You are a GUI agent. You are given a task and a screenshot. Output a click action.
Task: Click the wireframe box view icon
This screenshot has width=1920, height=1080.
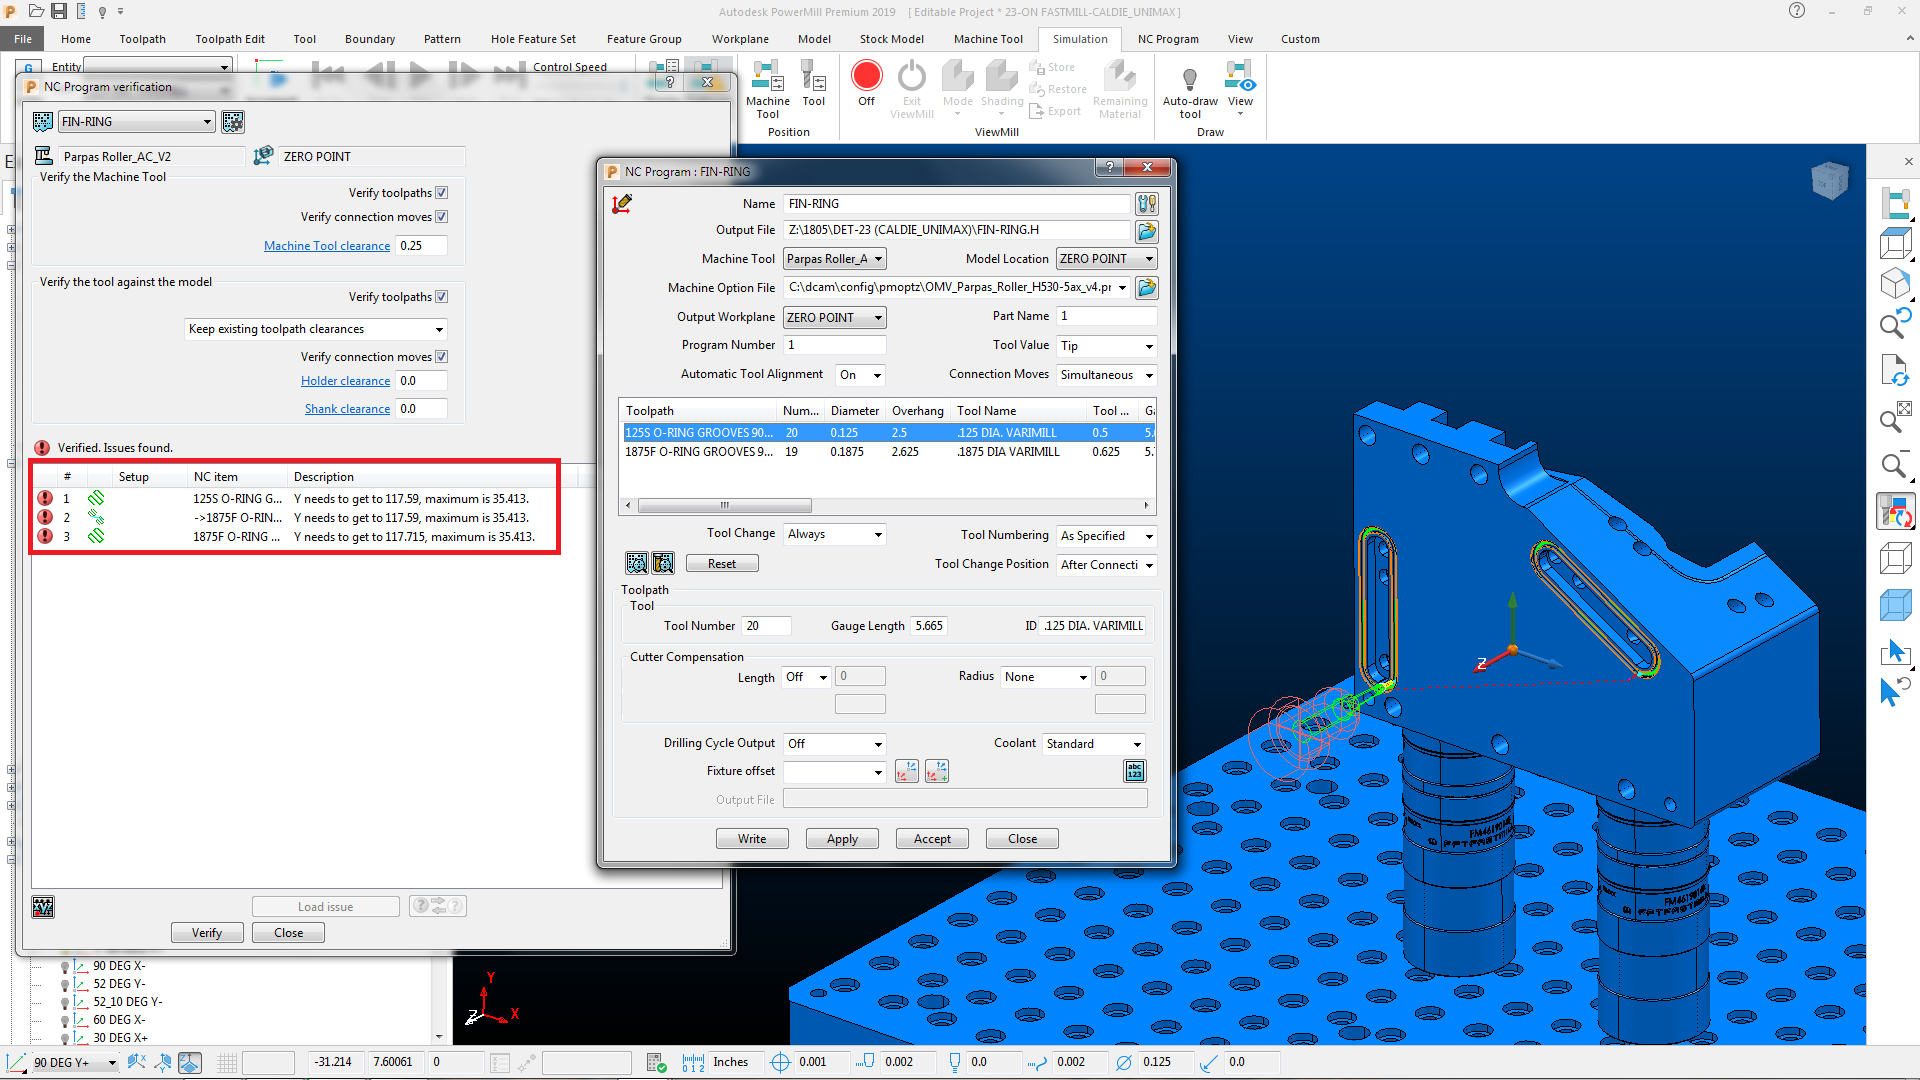1895,559
